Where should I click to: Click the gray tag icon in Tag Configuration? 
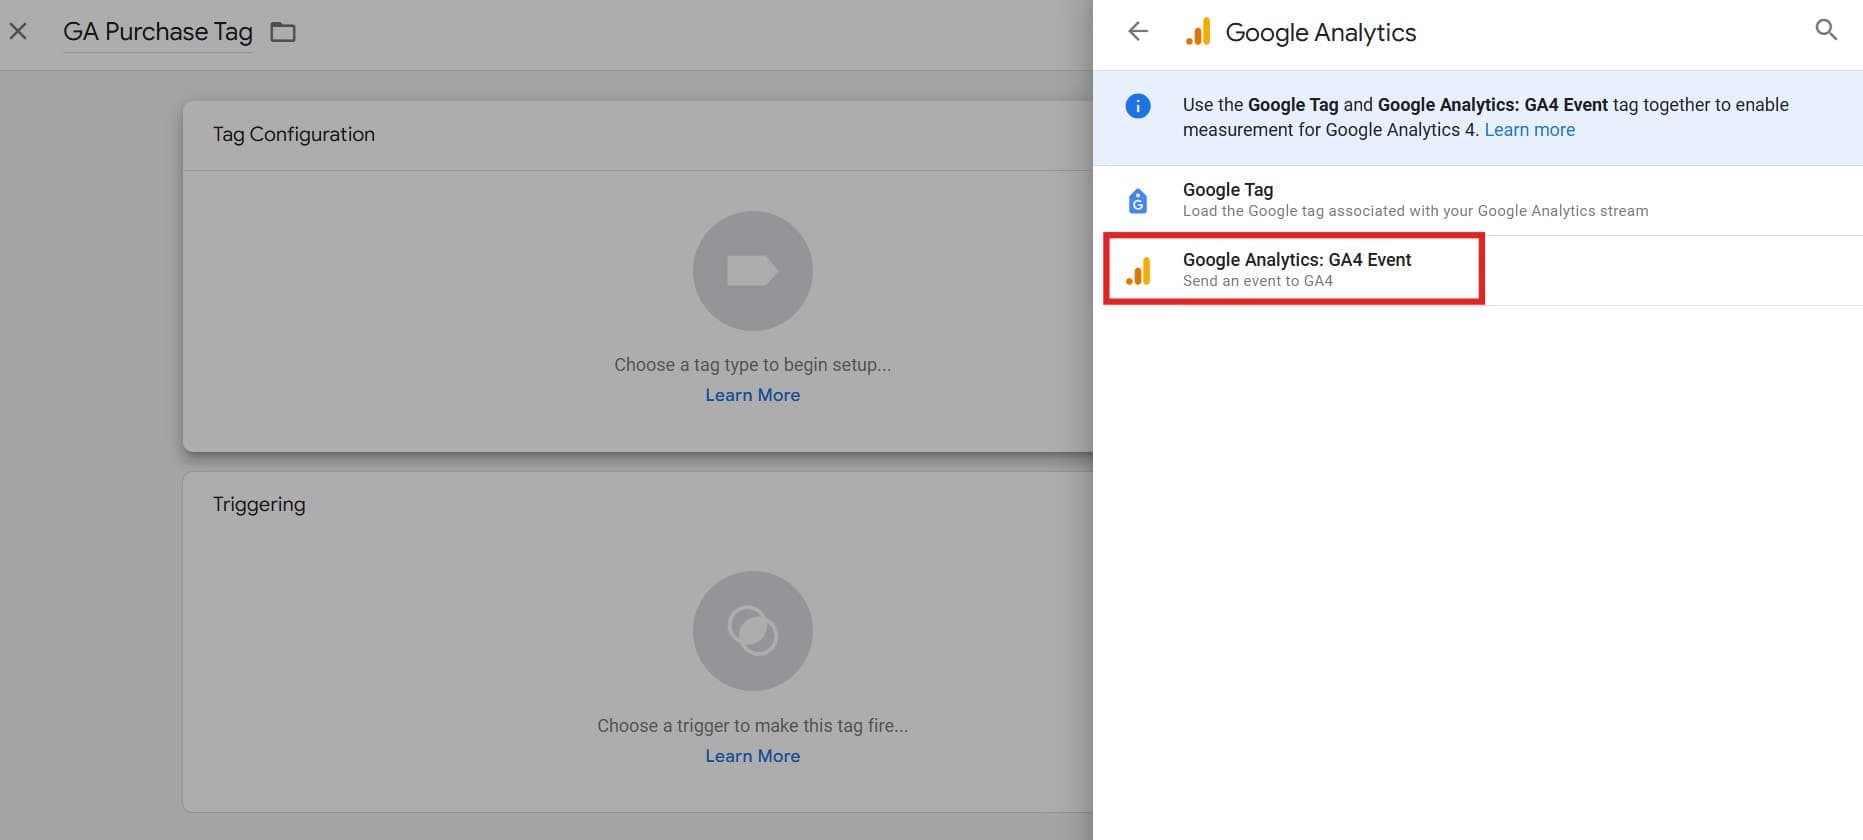click(752, 271)
